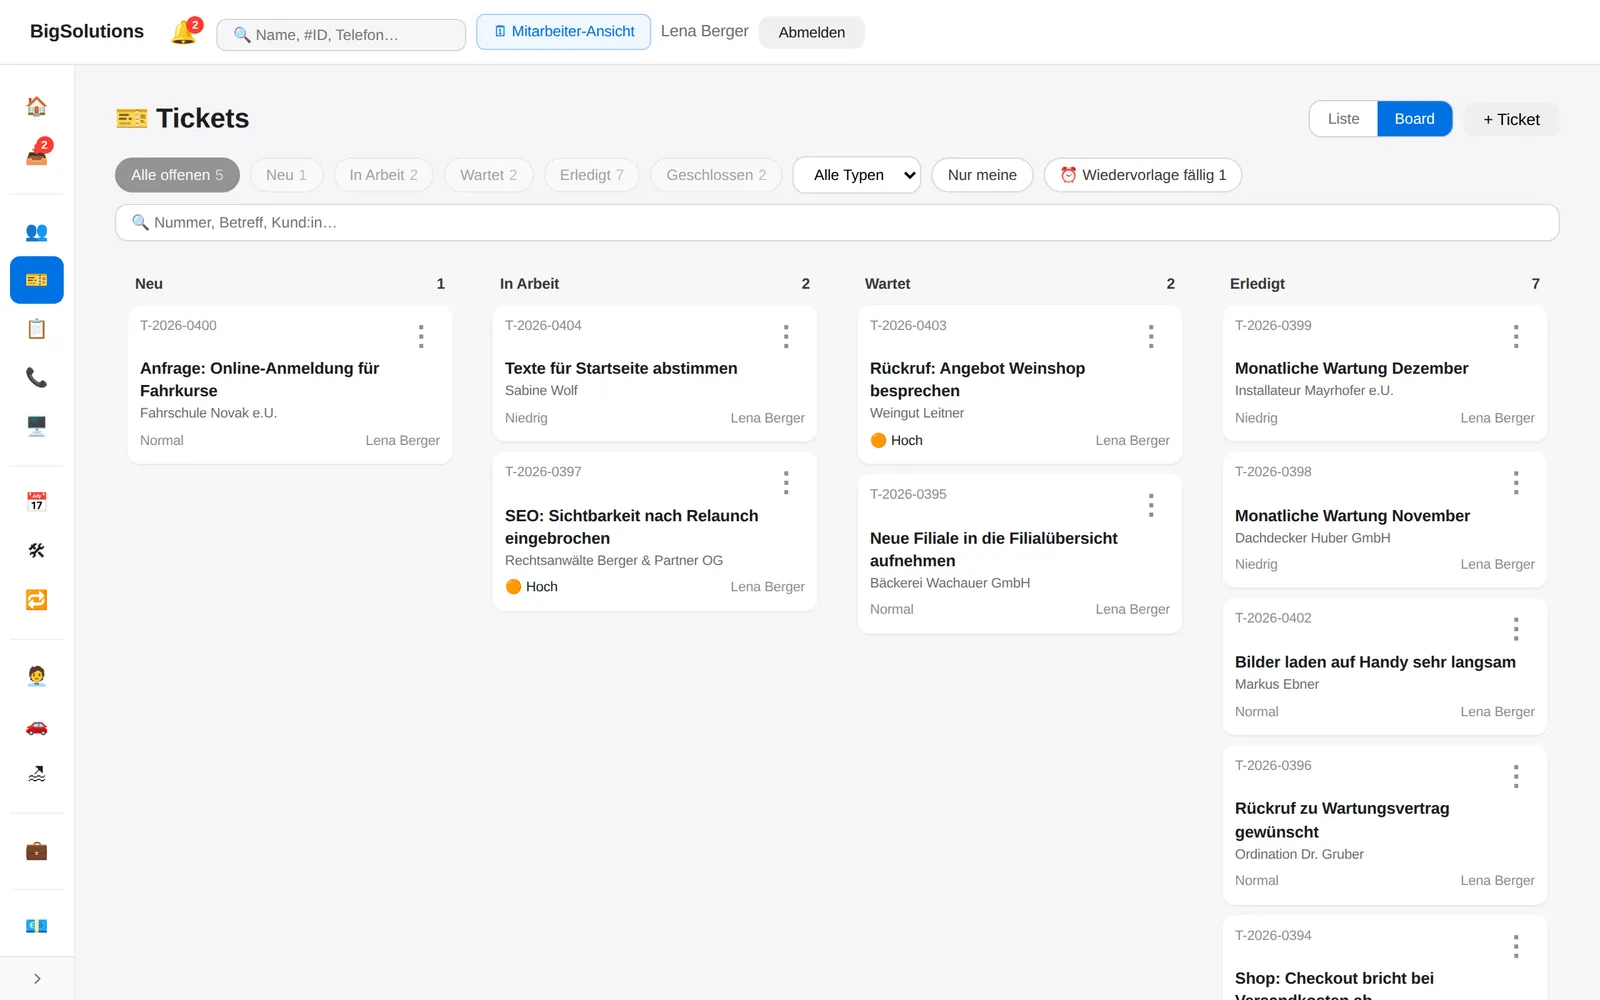
Task: Select the Wartet filter tab
Action: pos(488,175)
